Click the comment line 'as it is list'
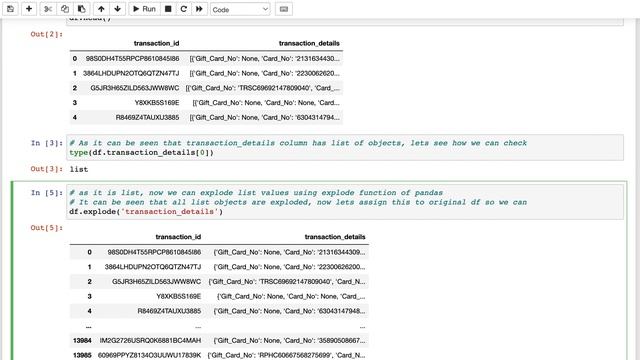Screen dimensions: 640x360 [256, 192]
